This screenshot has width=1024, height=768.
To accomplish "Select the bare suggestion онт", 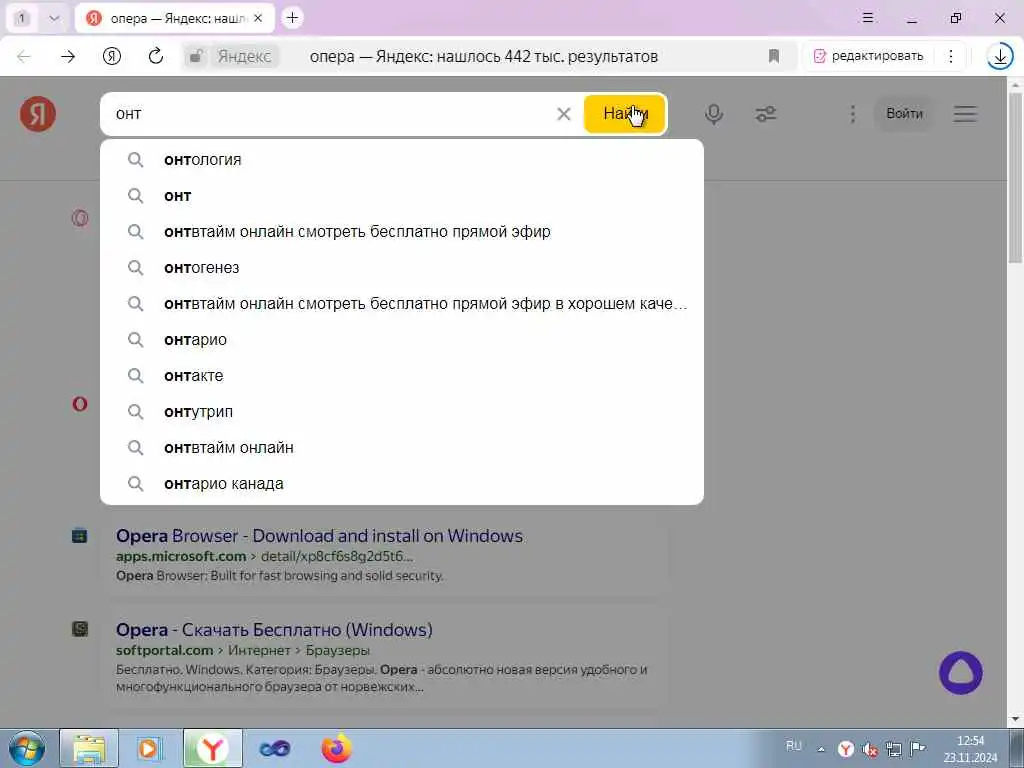I will point(402,196).
